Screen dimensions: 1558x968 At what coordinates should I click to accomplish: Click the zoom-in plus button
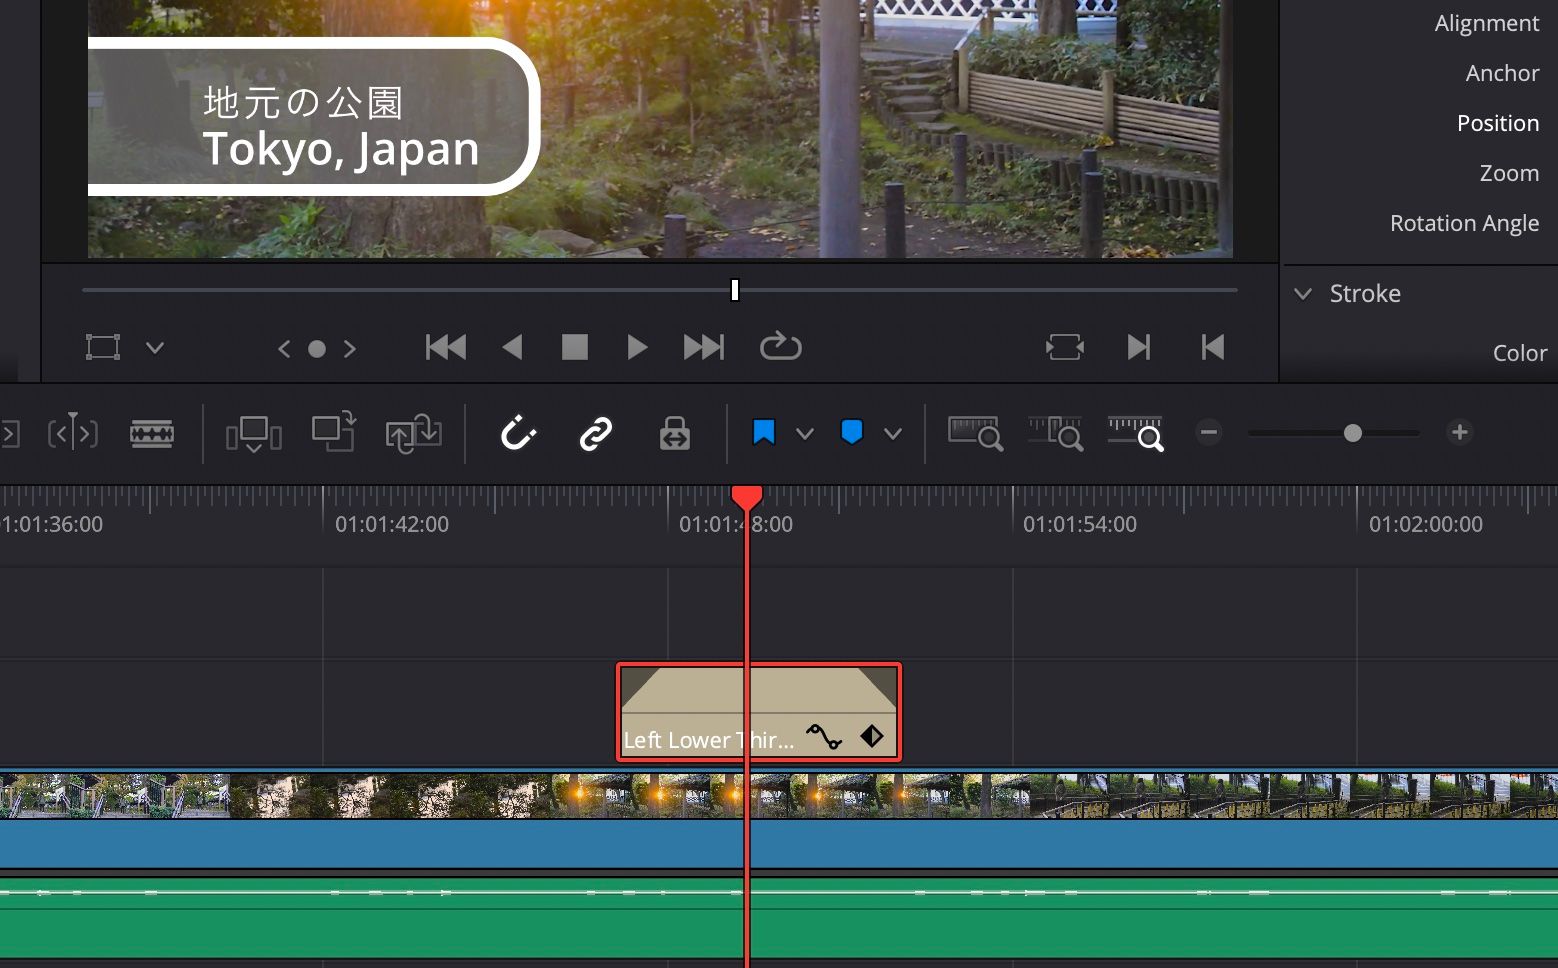tap(1459, 433)
